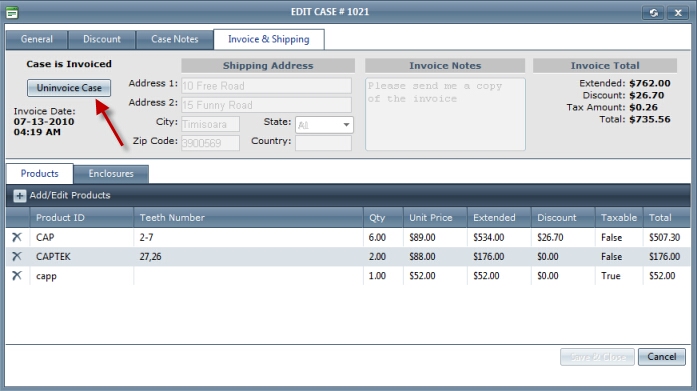Click Extended $762.00 in Invoice Total
This screenshot has height=391, width=697.
649,83
